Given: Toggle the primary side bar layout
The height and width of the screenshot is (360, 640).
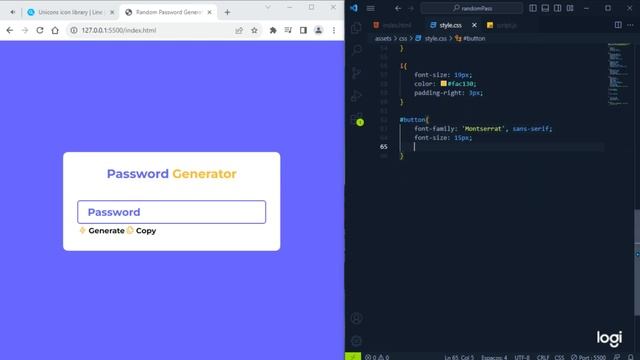Looking at the screenshot, I should [533, 8].
